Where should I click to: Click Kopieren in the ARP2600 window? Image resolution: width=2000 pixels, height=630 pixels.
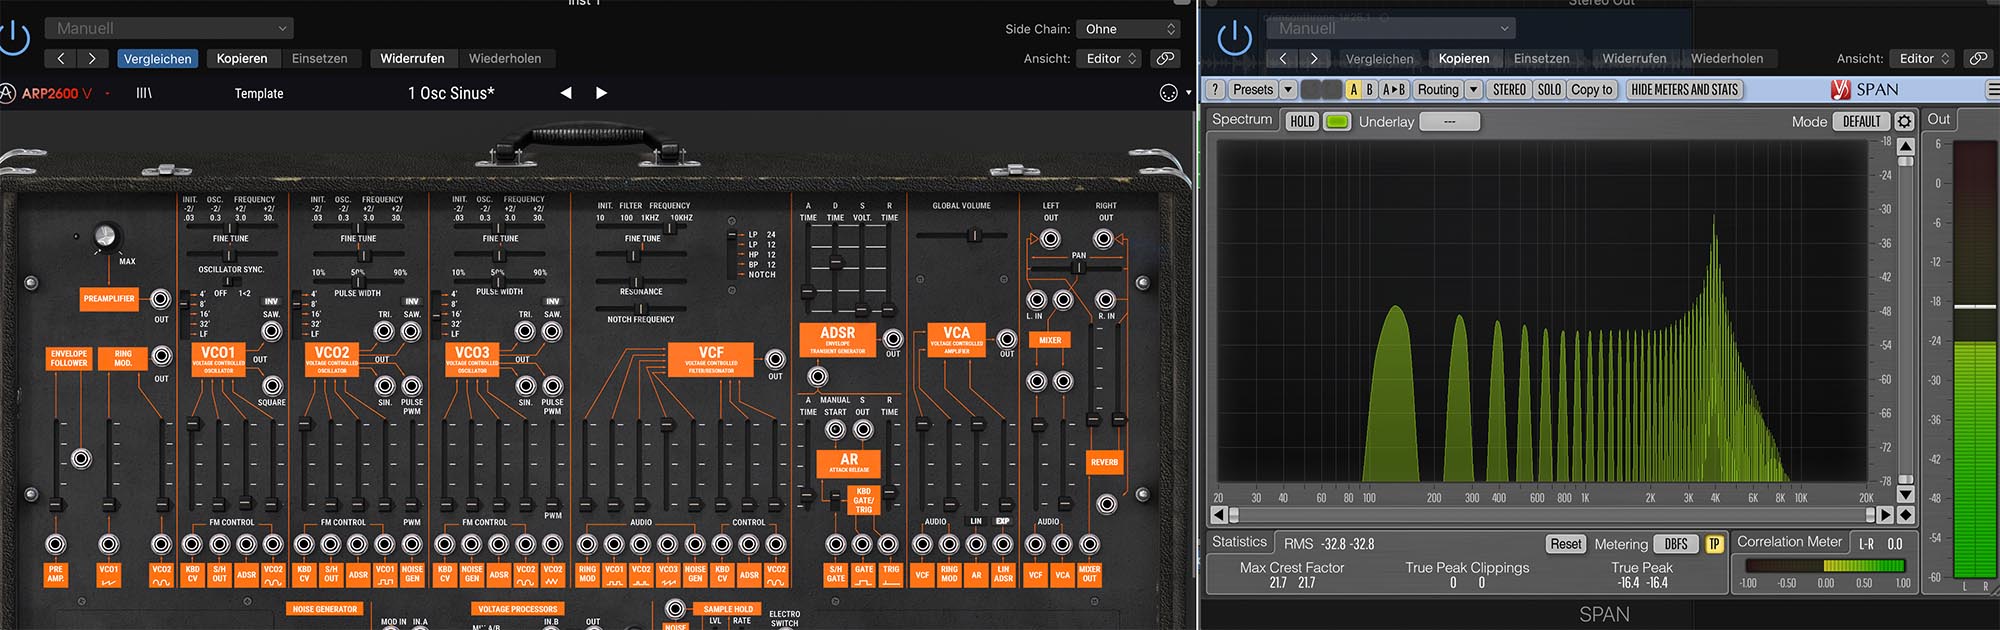click(242, 59)
